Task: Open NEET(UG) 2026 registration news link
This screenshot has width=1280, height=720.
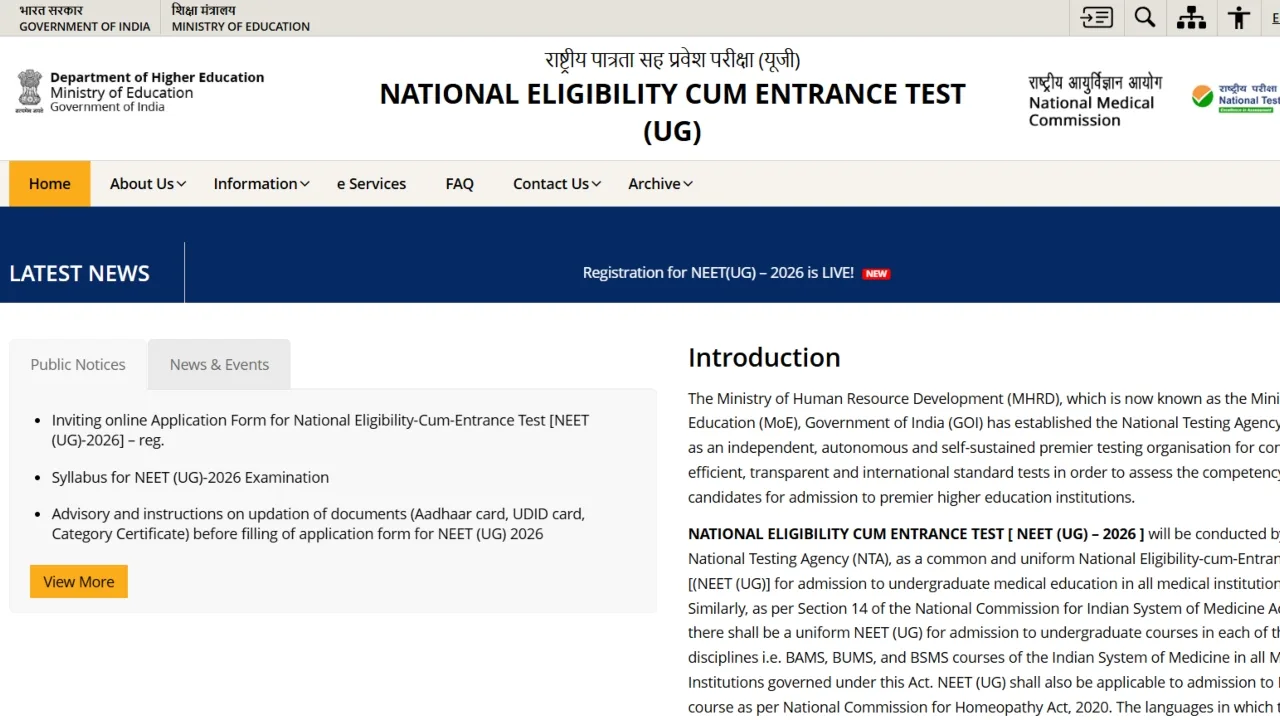Action: tap(719, 272)
